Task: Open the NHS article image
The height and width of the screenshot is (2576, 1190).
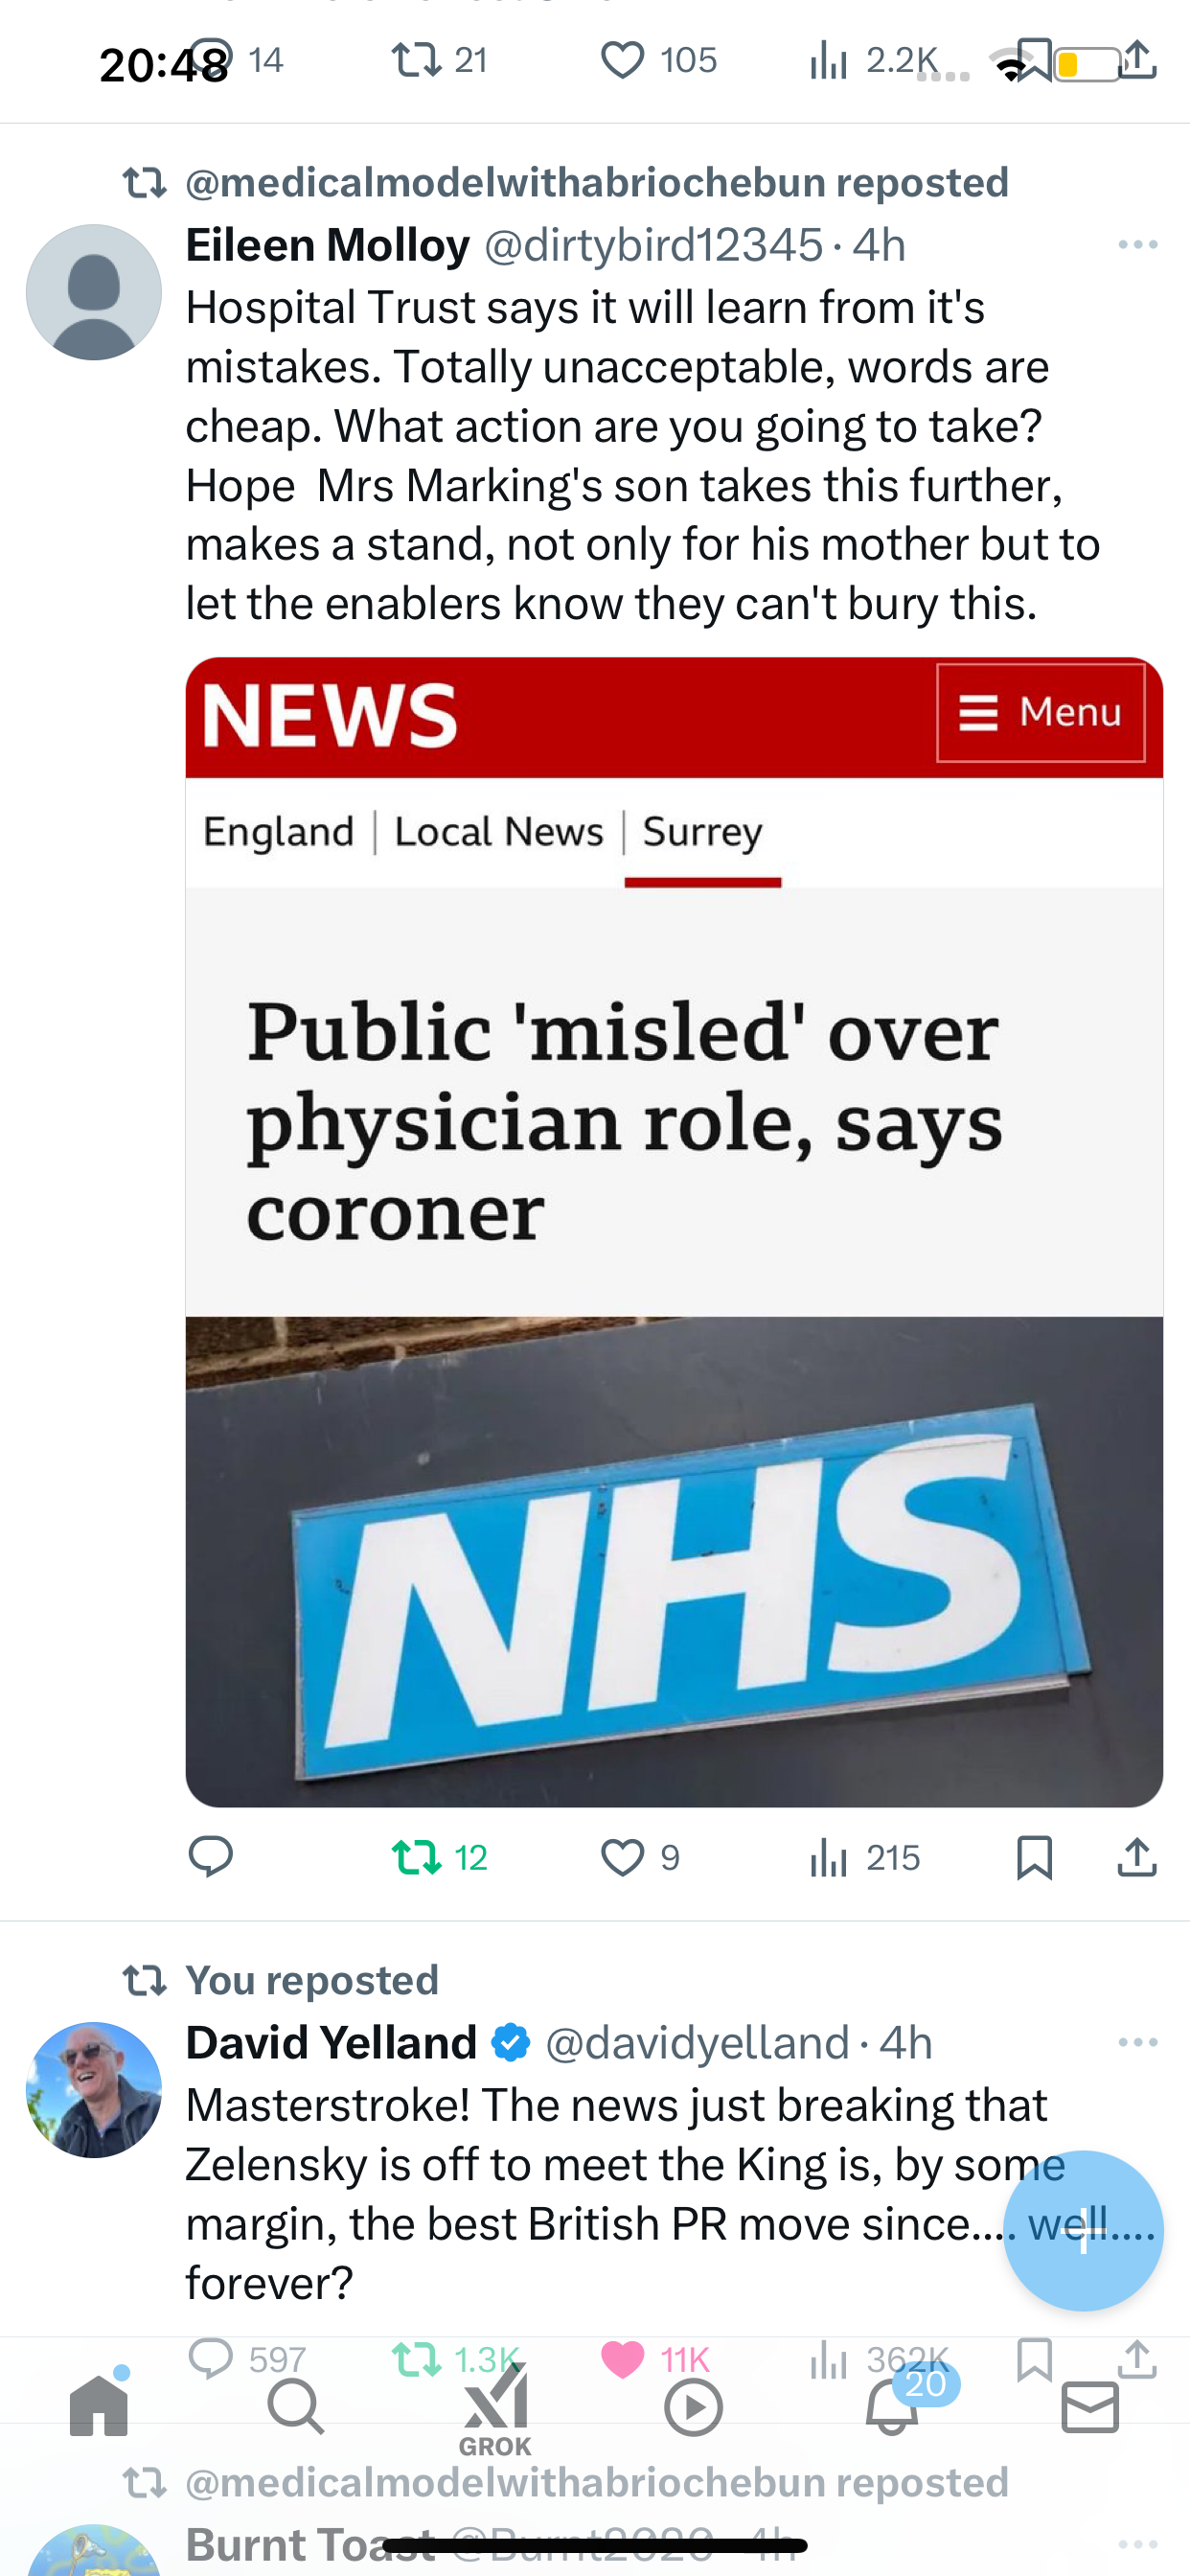Action: (674, 1232)
